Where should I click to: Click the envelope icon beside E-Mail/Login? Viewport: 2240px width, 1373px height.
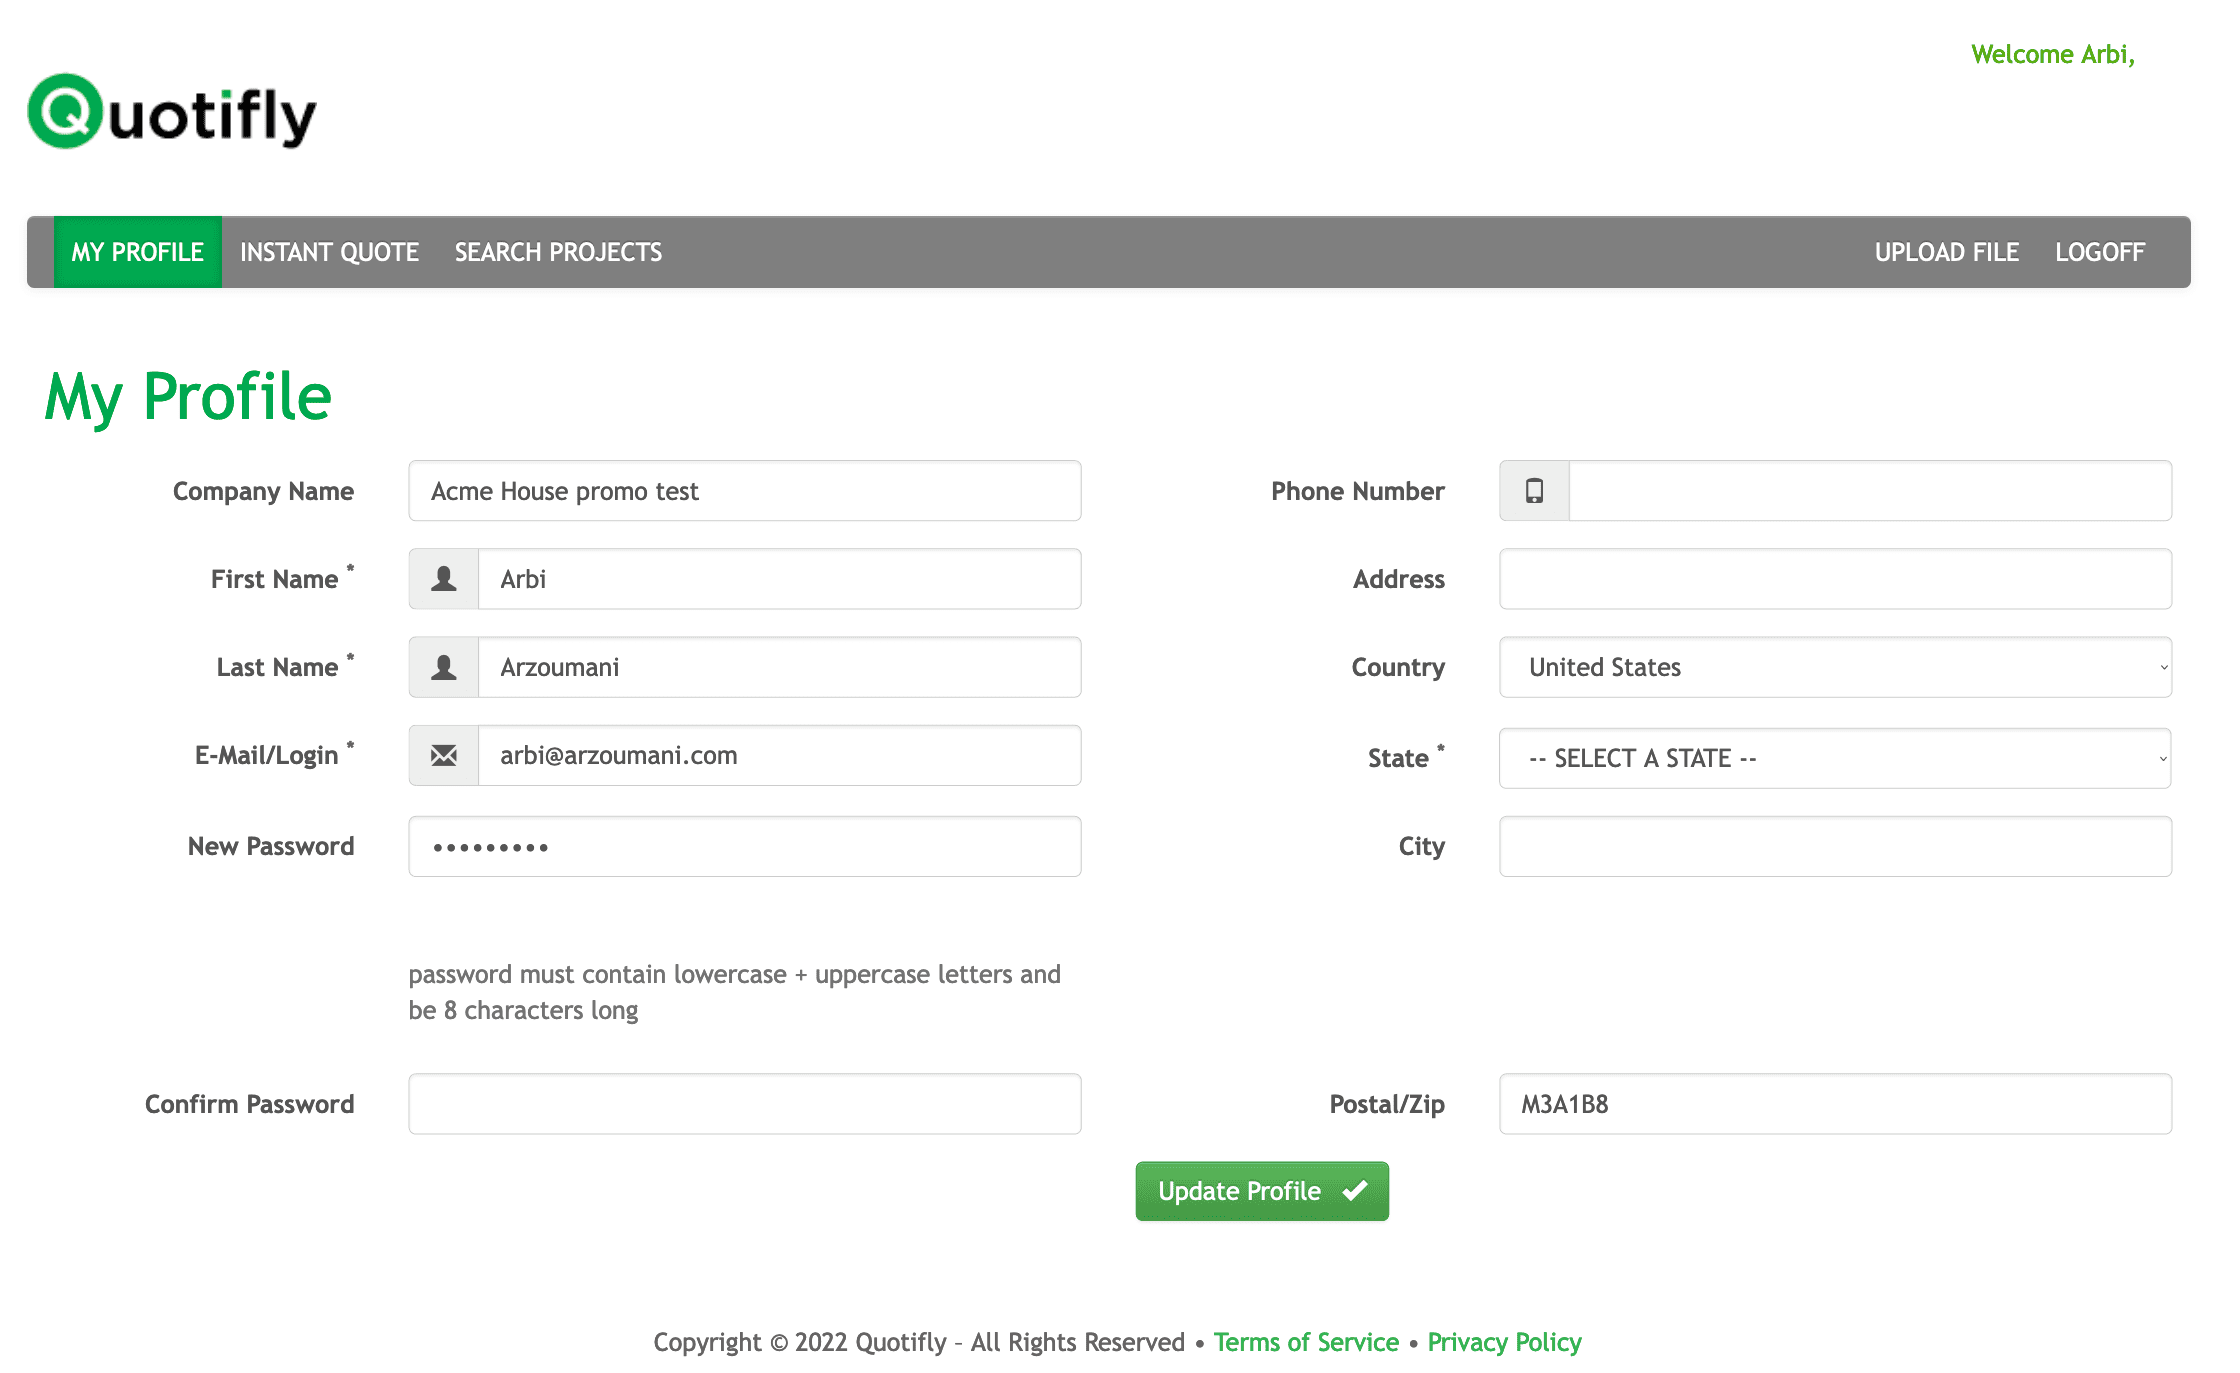pos(444,755)
